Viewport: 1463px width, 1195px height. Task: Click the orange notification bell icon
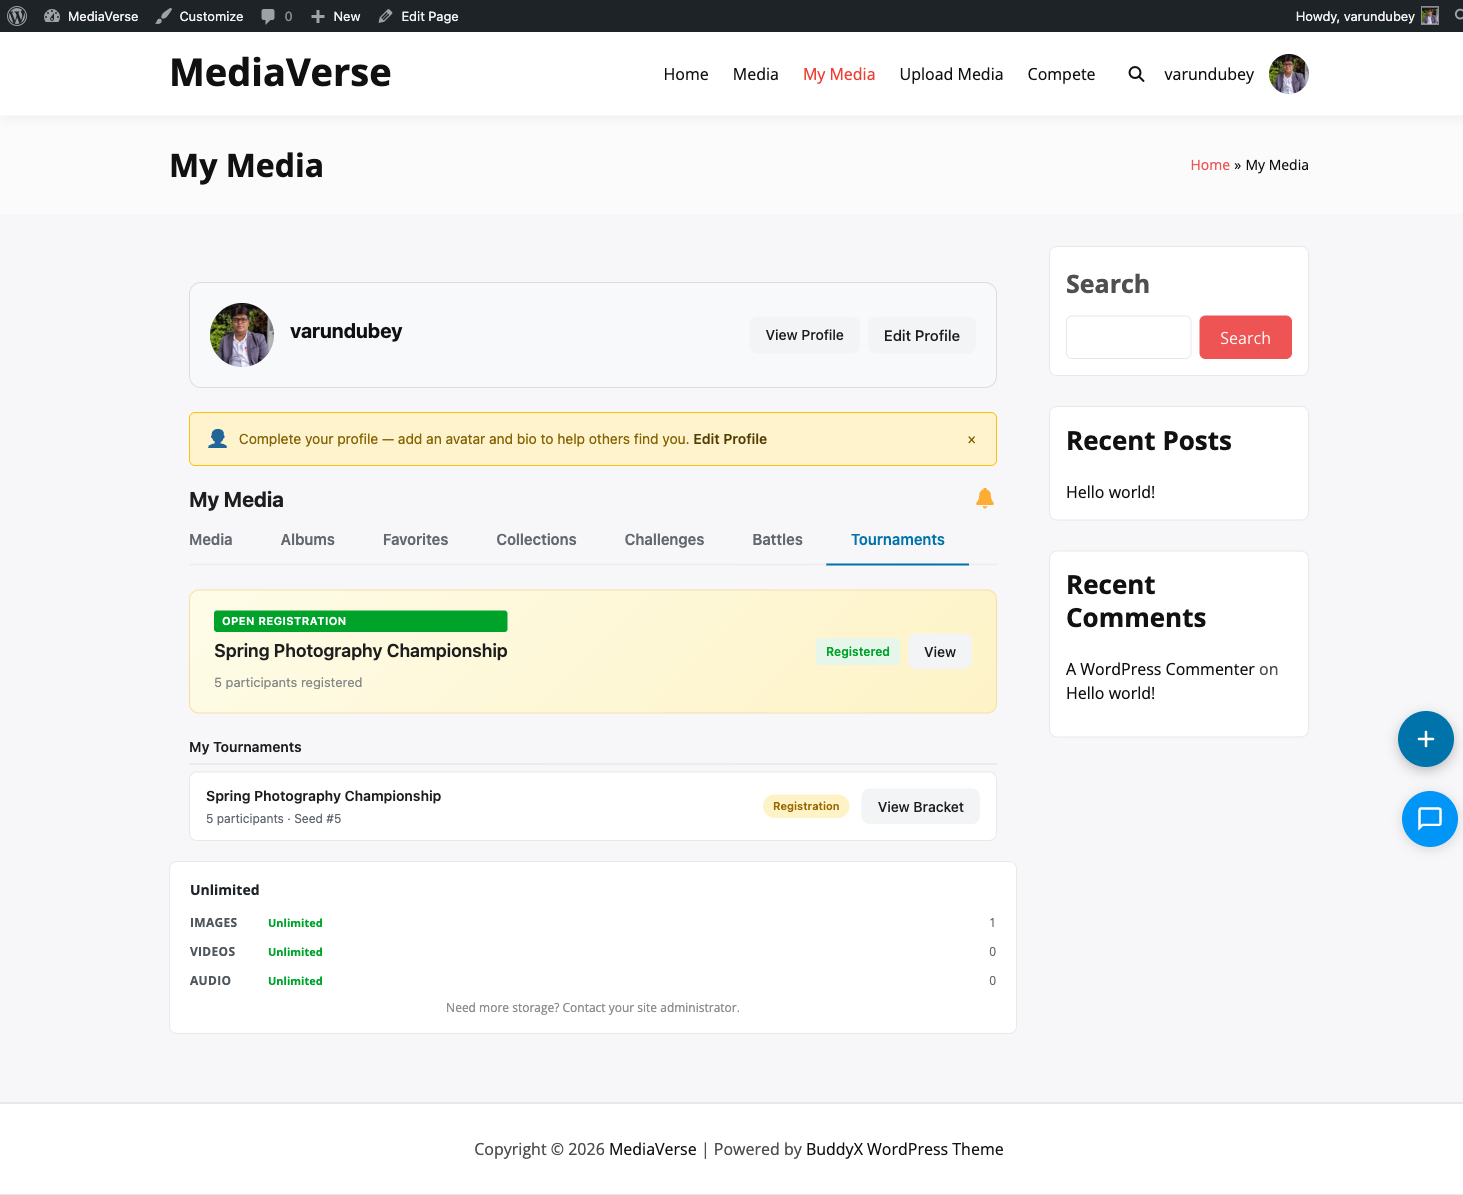984,498
